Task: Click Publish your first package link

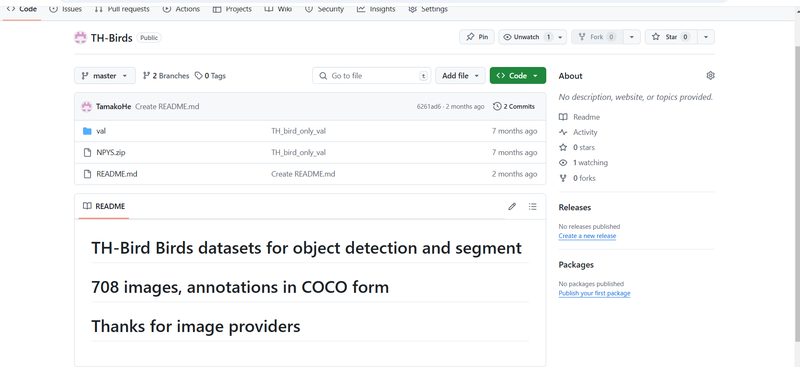Action: coord(594,293)
